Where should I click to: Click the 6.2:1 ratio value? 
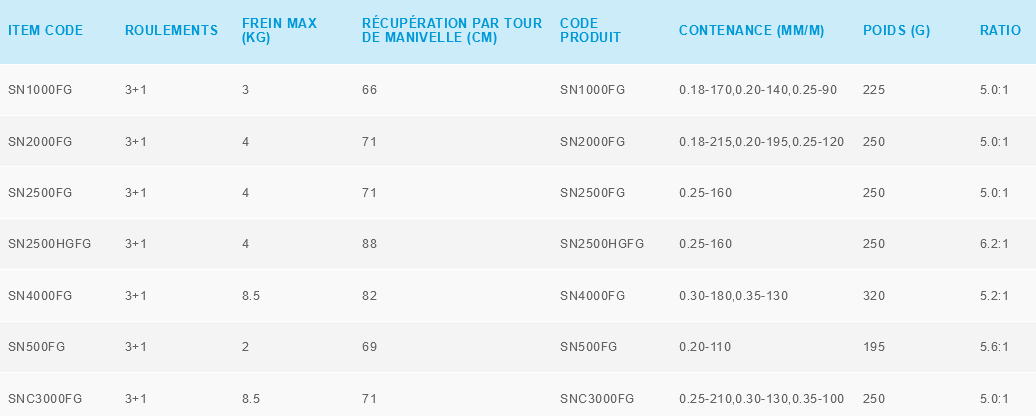tap(994, 244)
